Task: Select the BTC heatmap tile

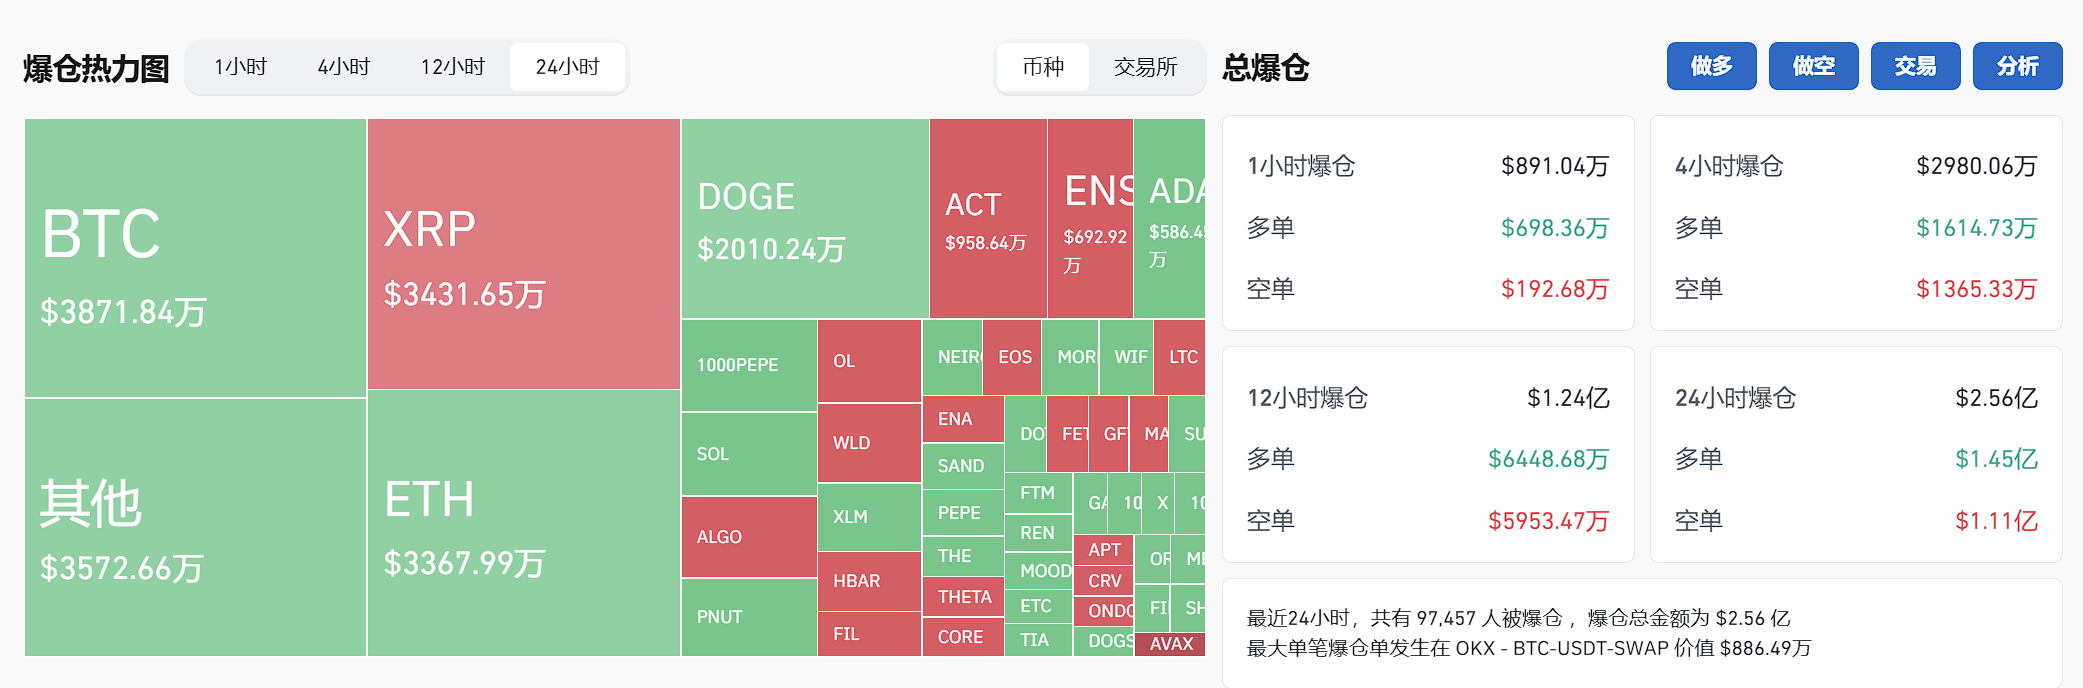Action: (195, 258)
